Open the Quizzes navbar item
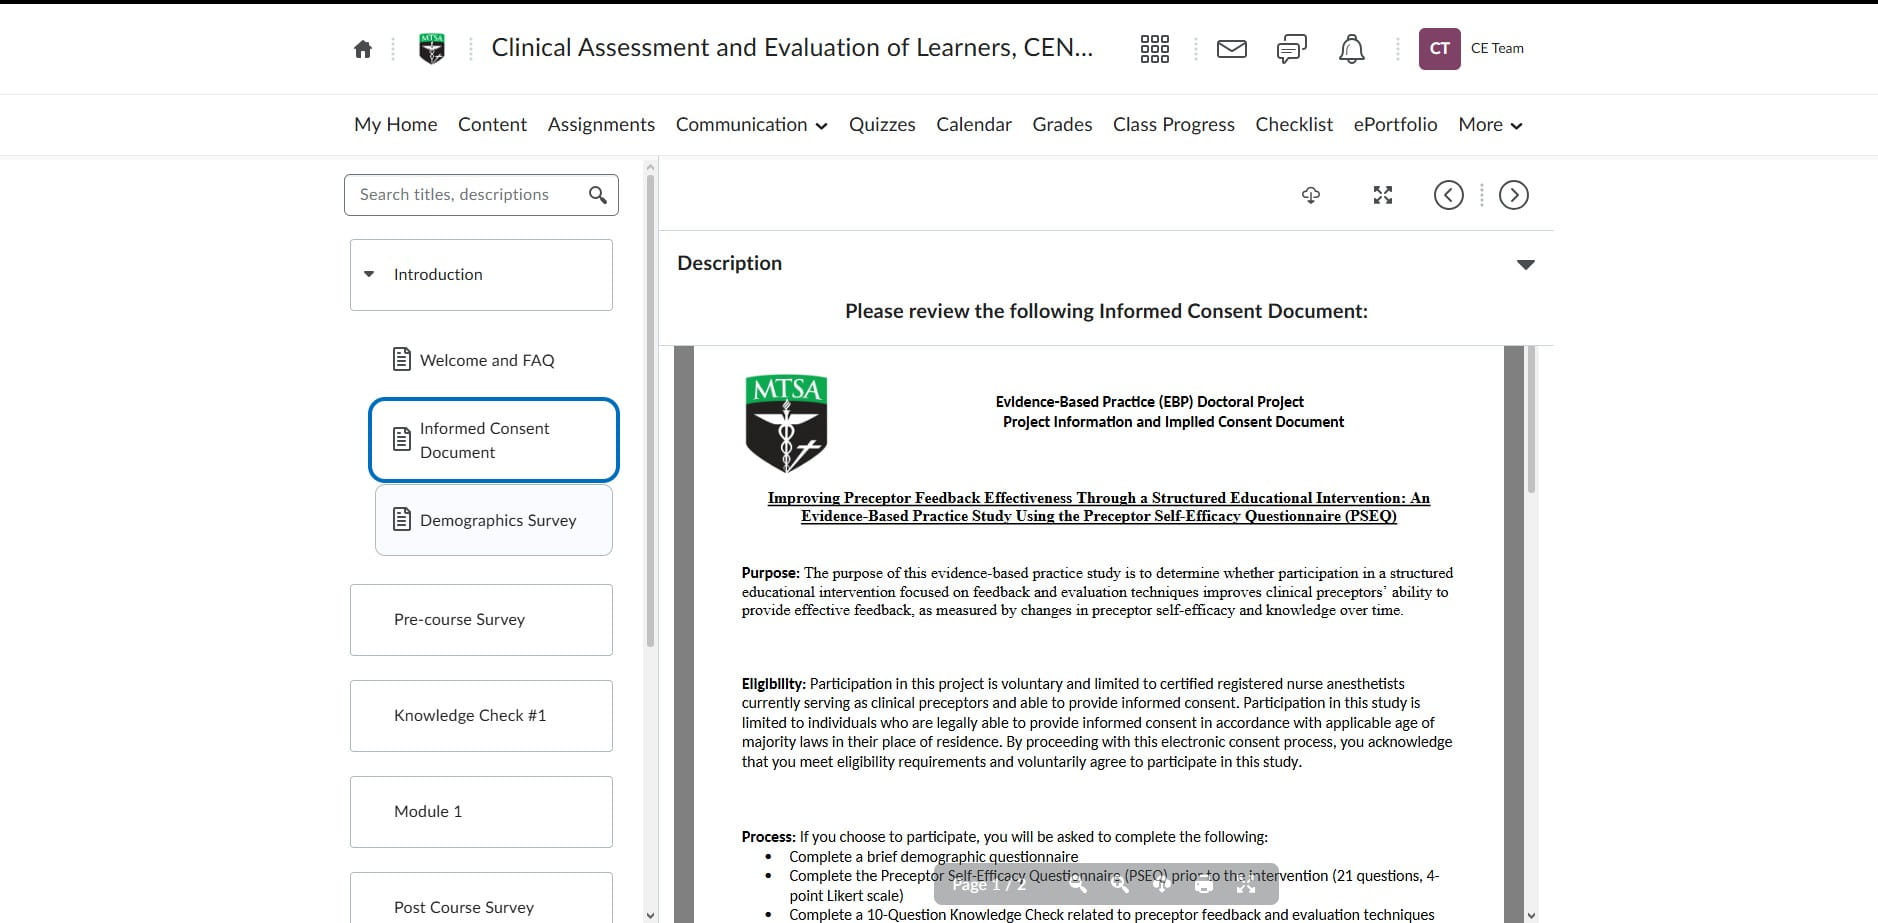The width and height of the screenshot is (1878, 923). click(x=882, y=125)
